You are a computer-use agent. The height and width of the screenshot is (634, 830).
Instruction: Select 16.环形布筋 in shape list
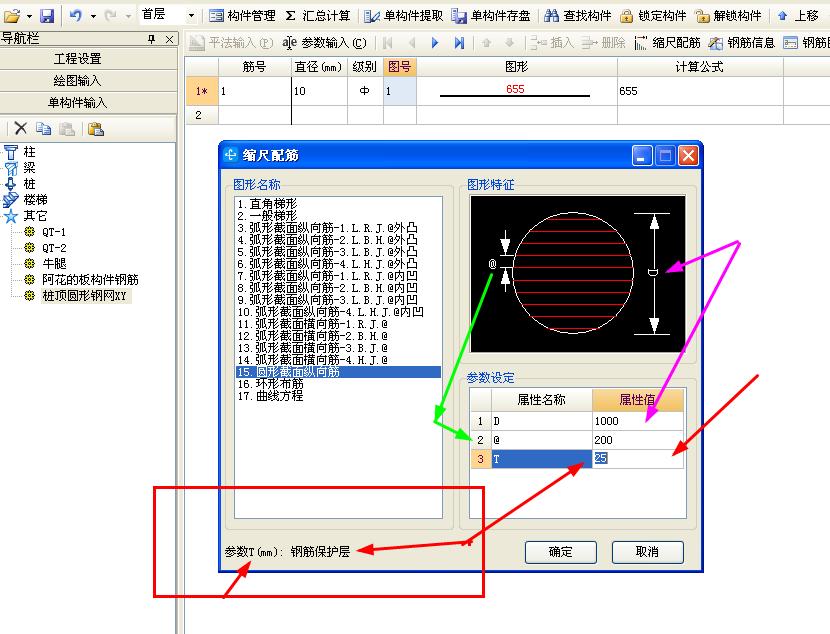pyautogui.click(x=270, y=384)
